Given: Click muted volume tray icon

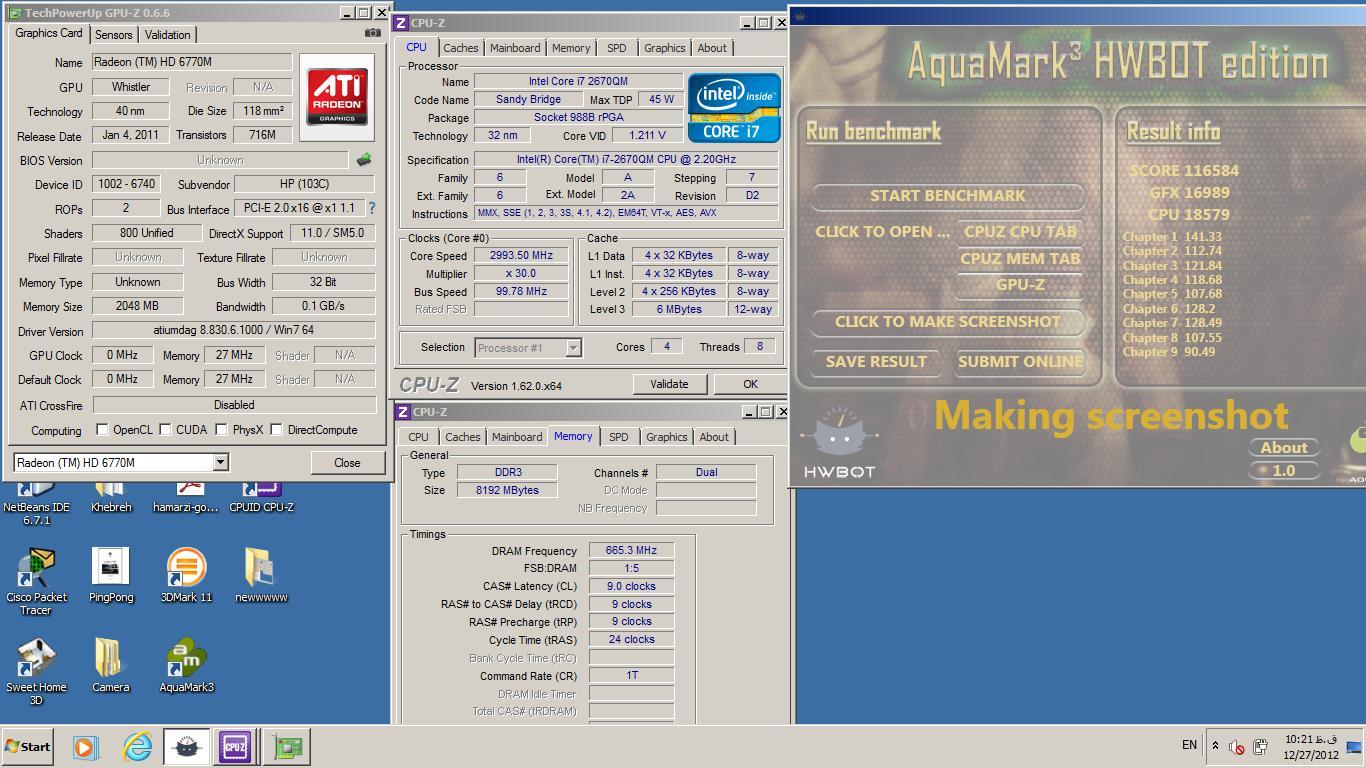Looking at the screenshot, I should pyautogui.click(x=1237, y=746).
